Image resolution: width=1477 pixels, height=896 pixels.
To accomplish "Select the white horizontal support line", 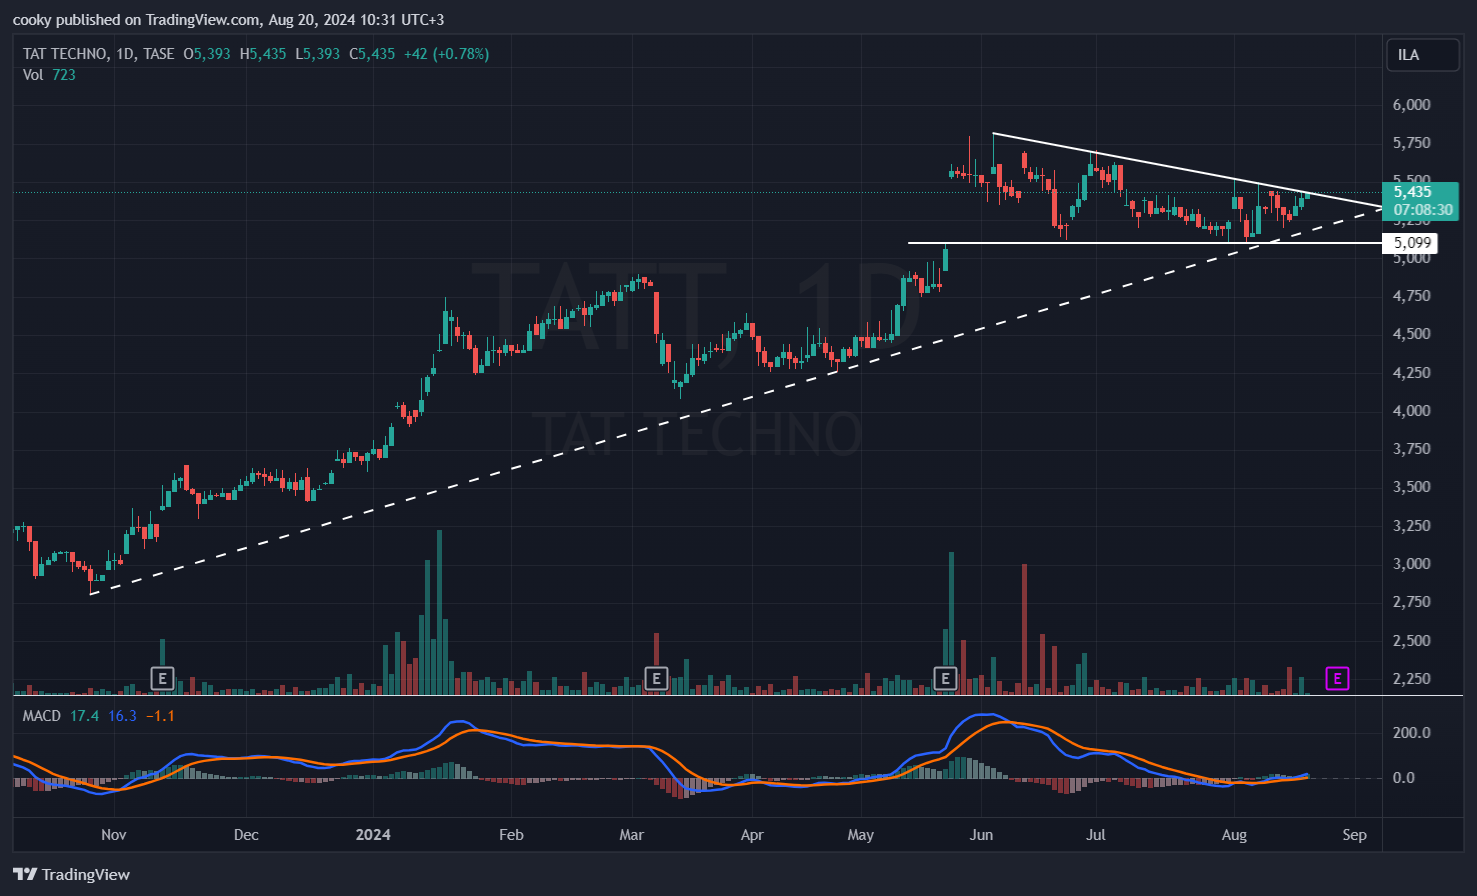I will tap(1145, 243).
